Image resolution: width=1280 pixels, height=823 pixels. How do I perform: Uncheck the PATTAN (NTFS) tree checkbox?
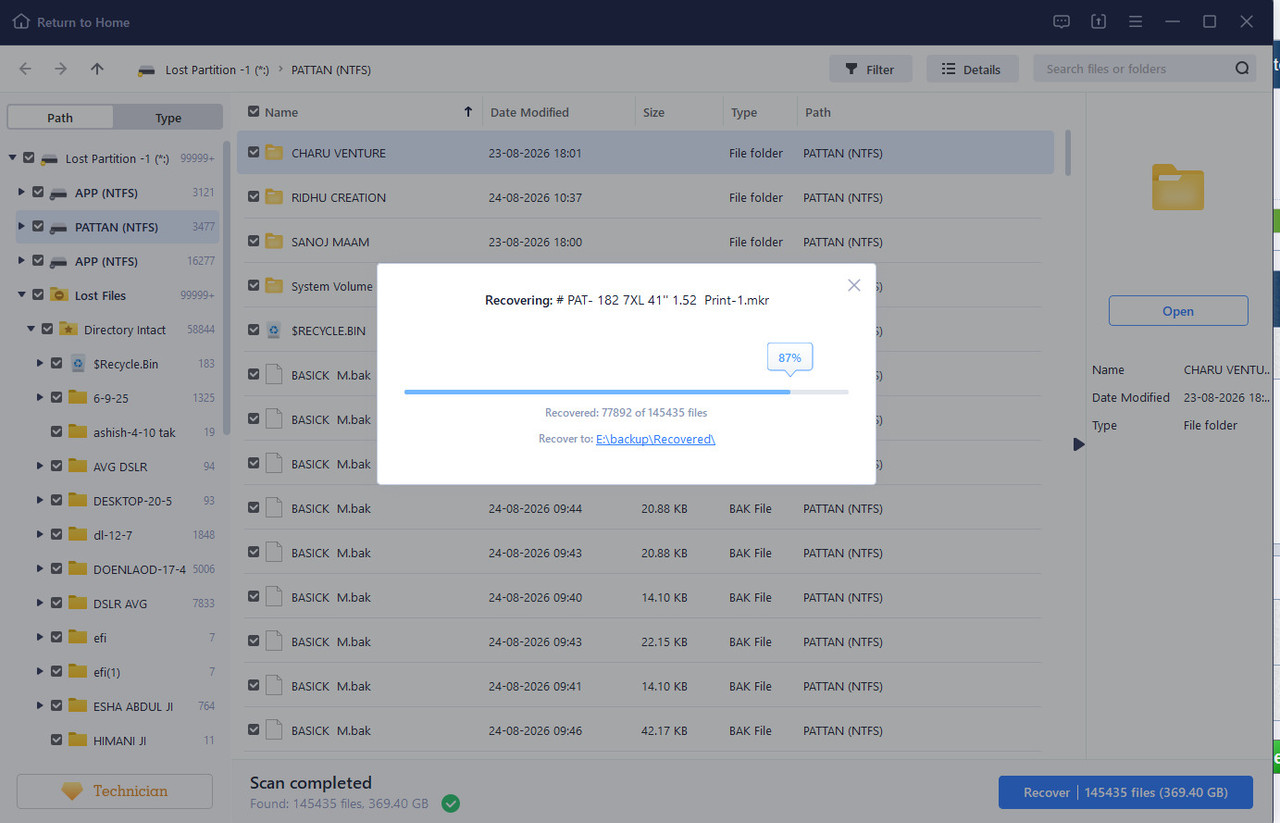click(x=38, y=227)
